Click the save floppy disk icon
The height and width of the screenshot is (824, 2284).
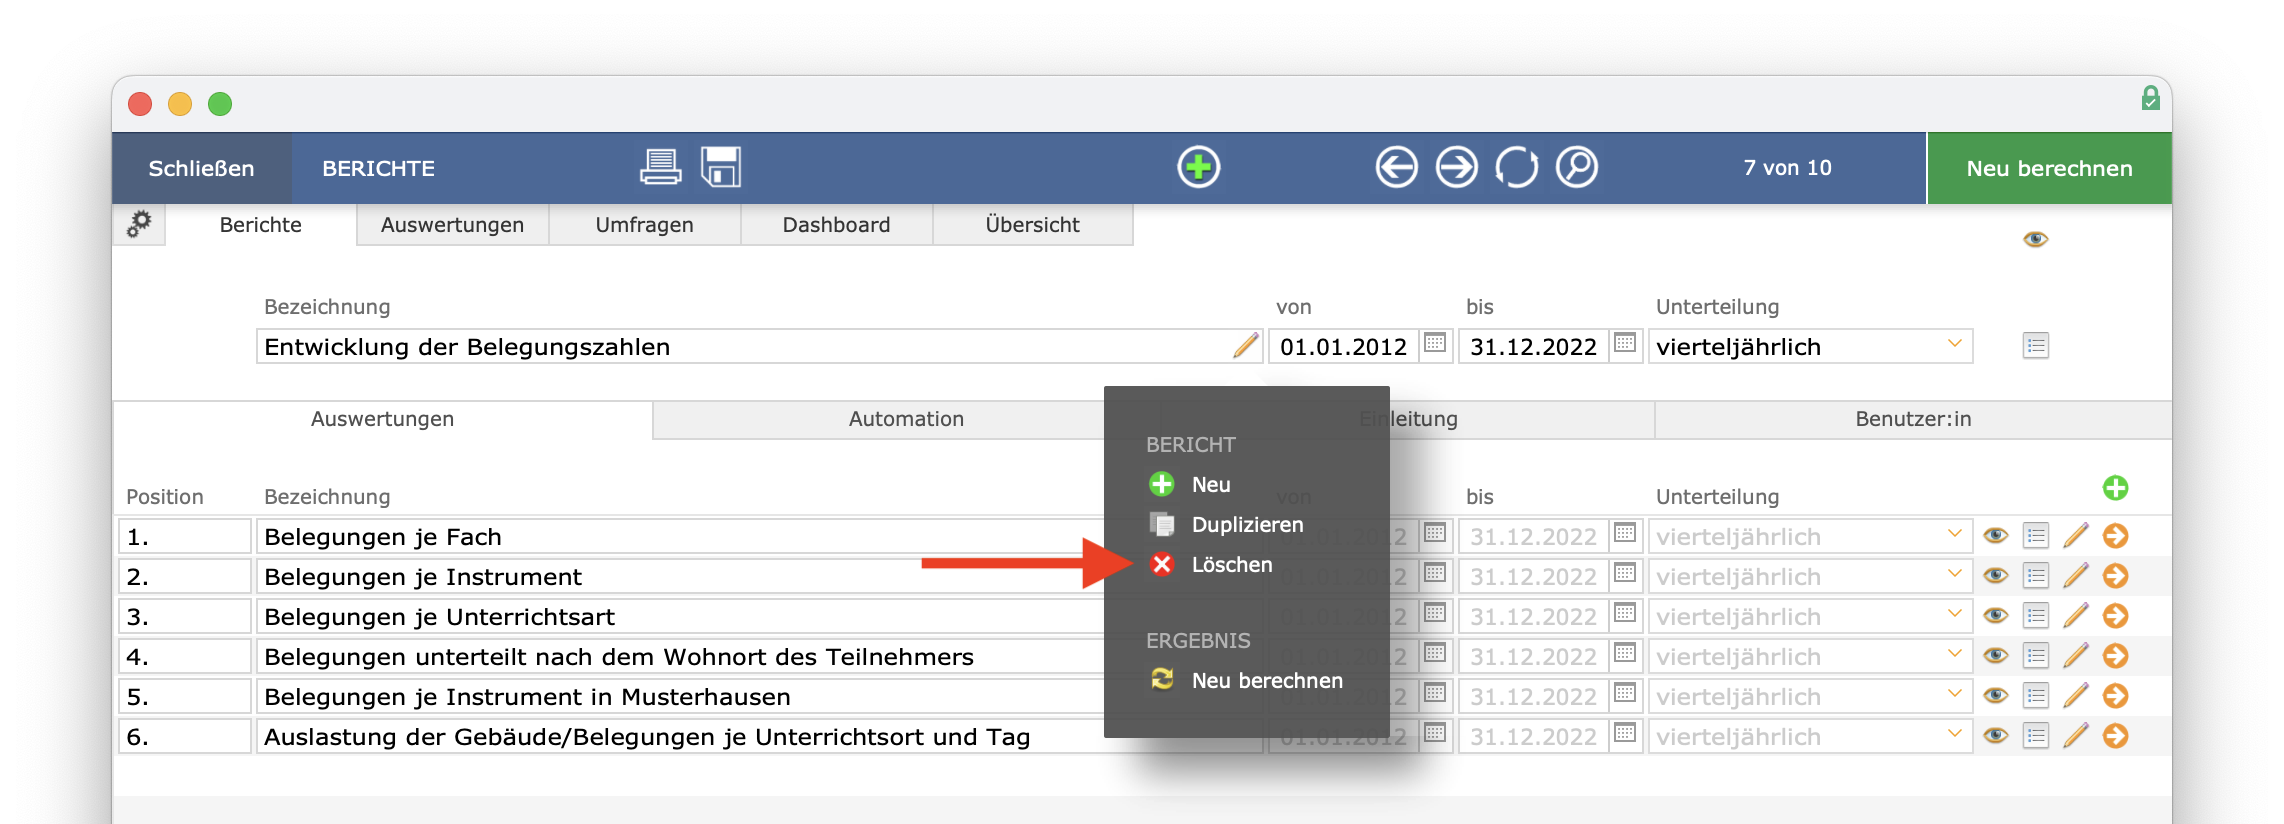[721, 167]
